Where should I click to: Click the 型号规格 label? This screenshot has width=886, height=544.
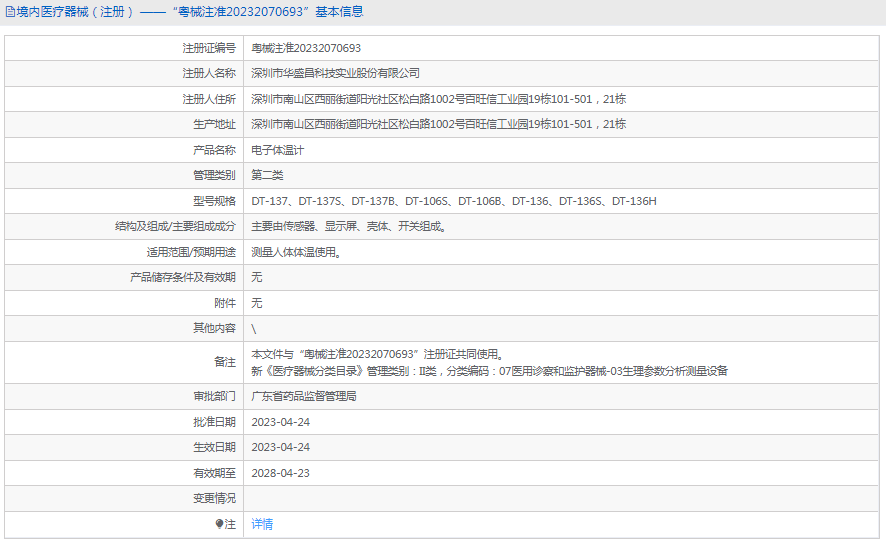(x=214, y=201)
